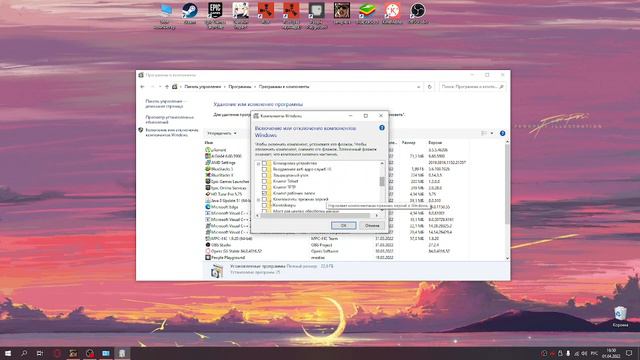Tick Клиент TFTP checkbox

click(x=264, y=187)
